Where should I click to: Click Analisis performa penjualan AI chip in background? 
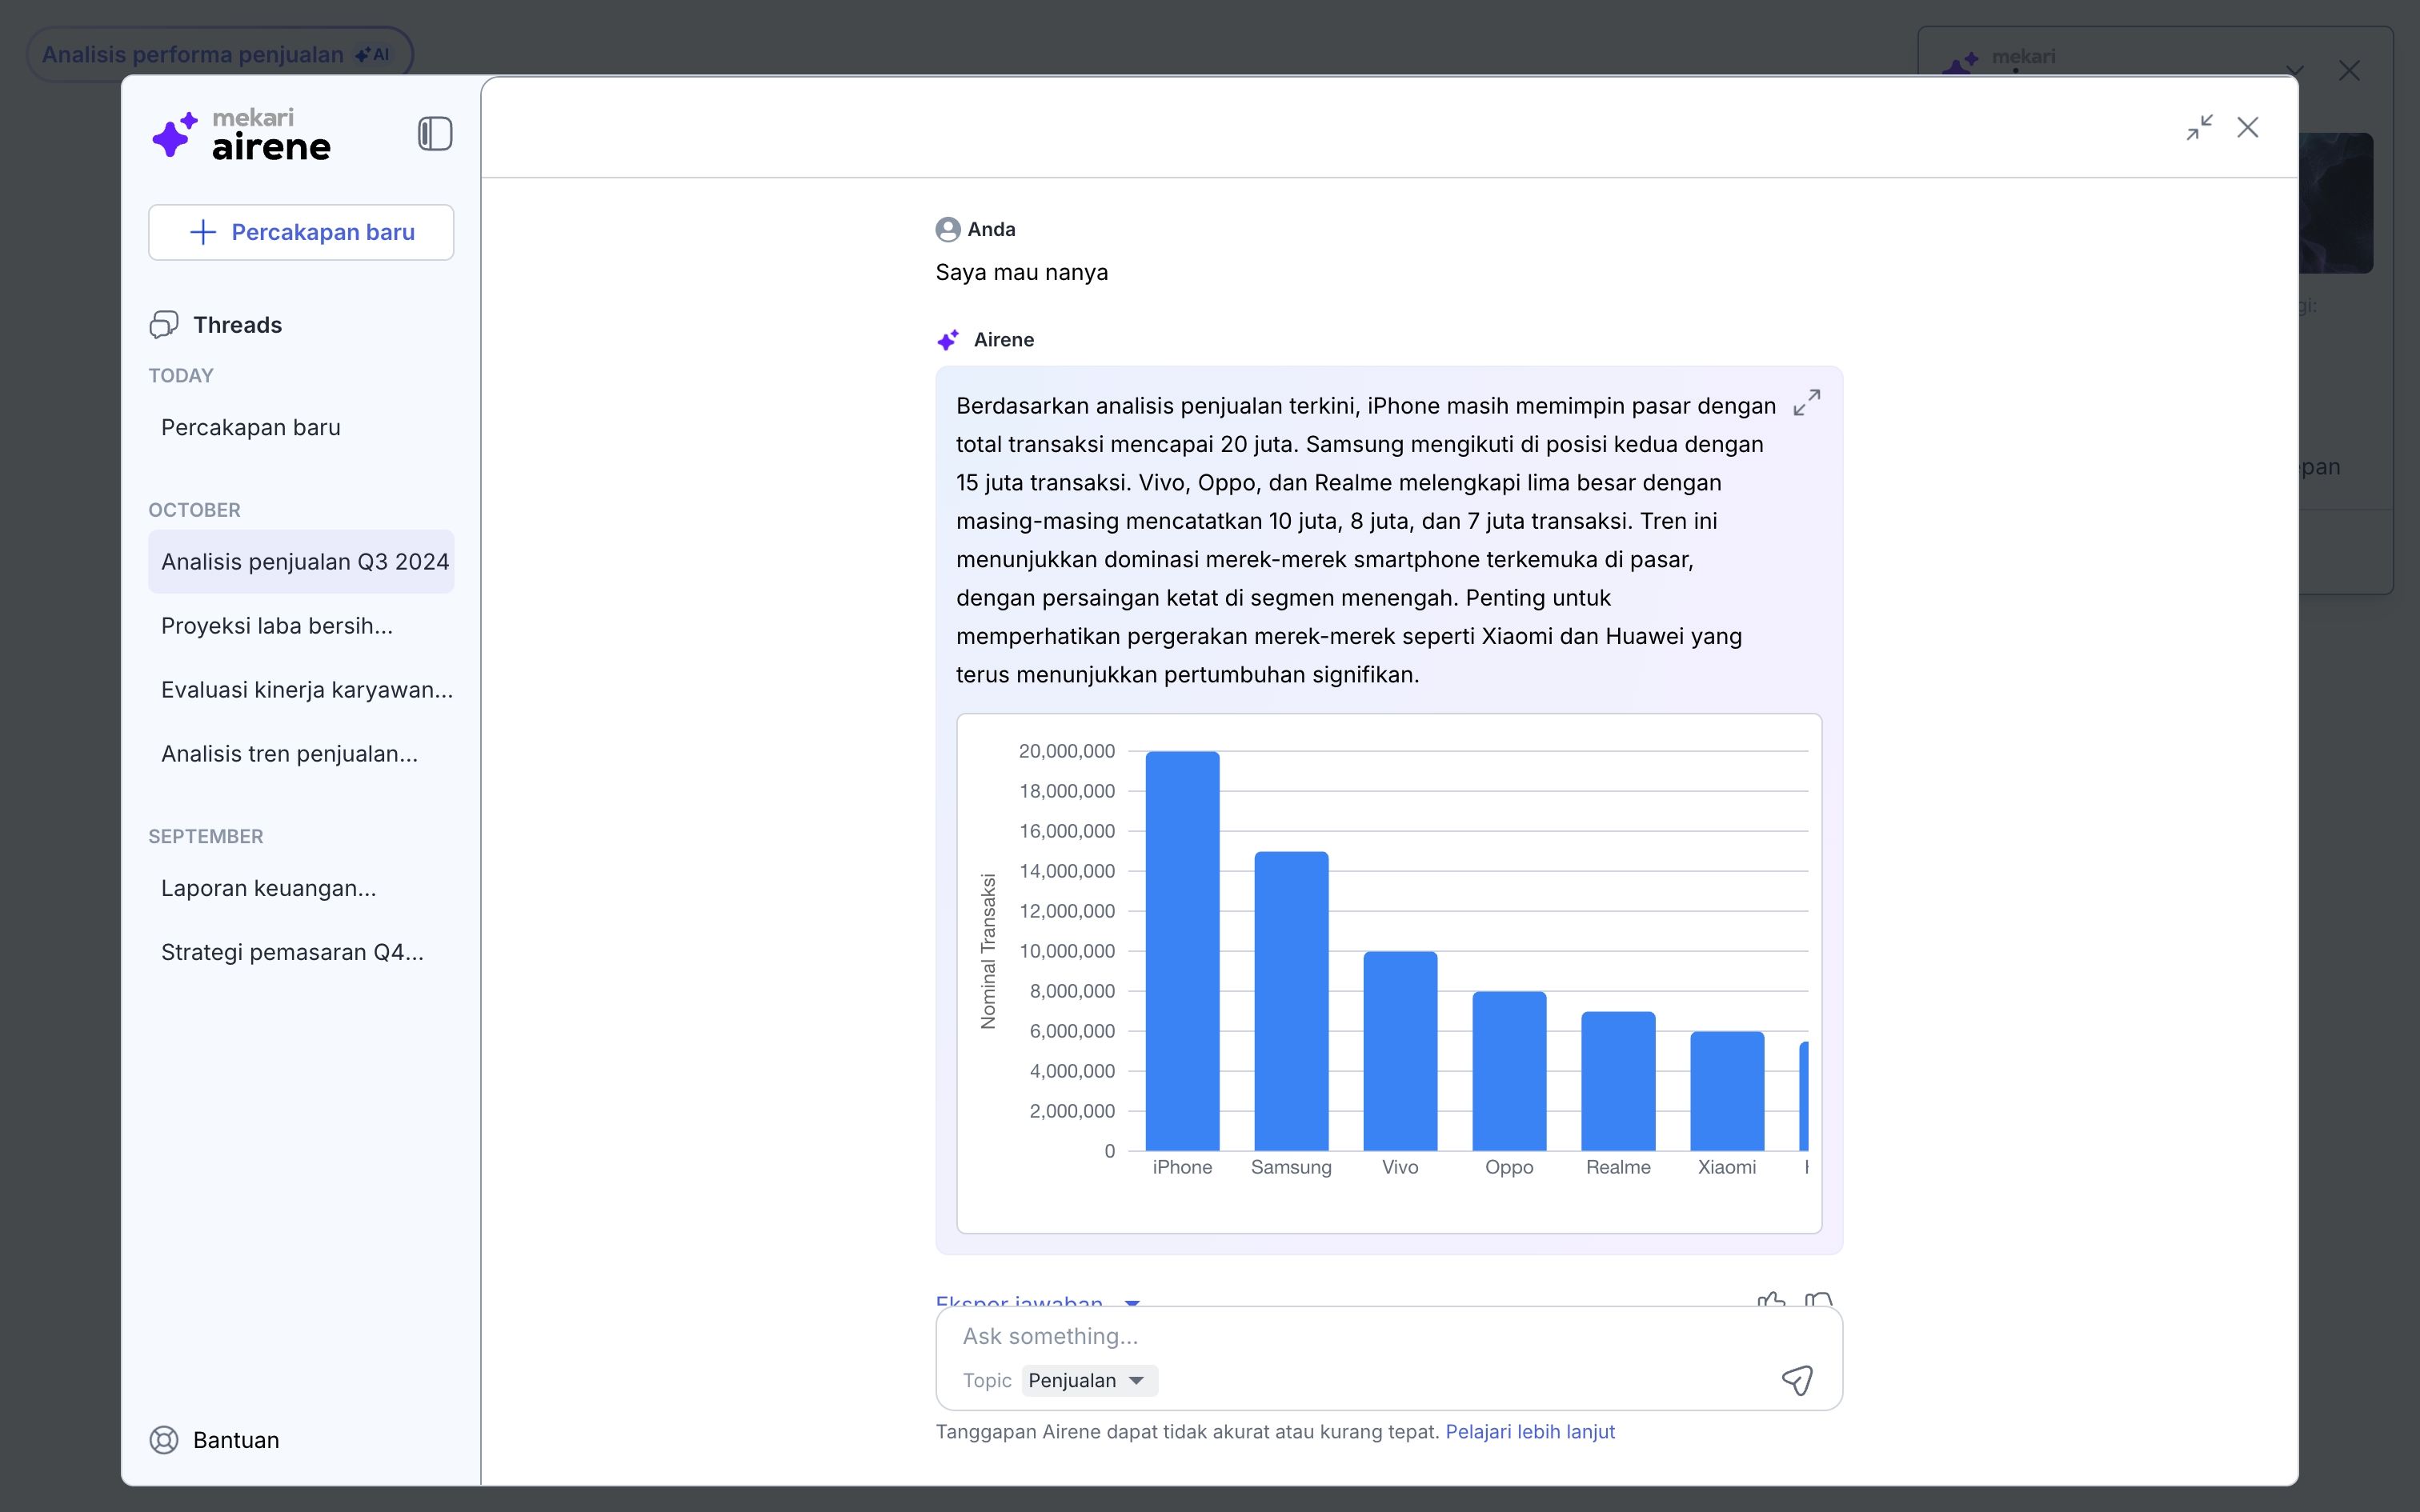click(219, 54)
